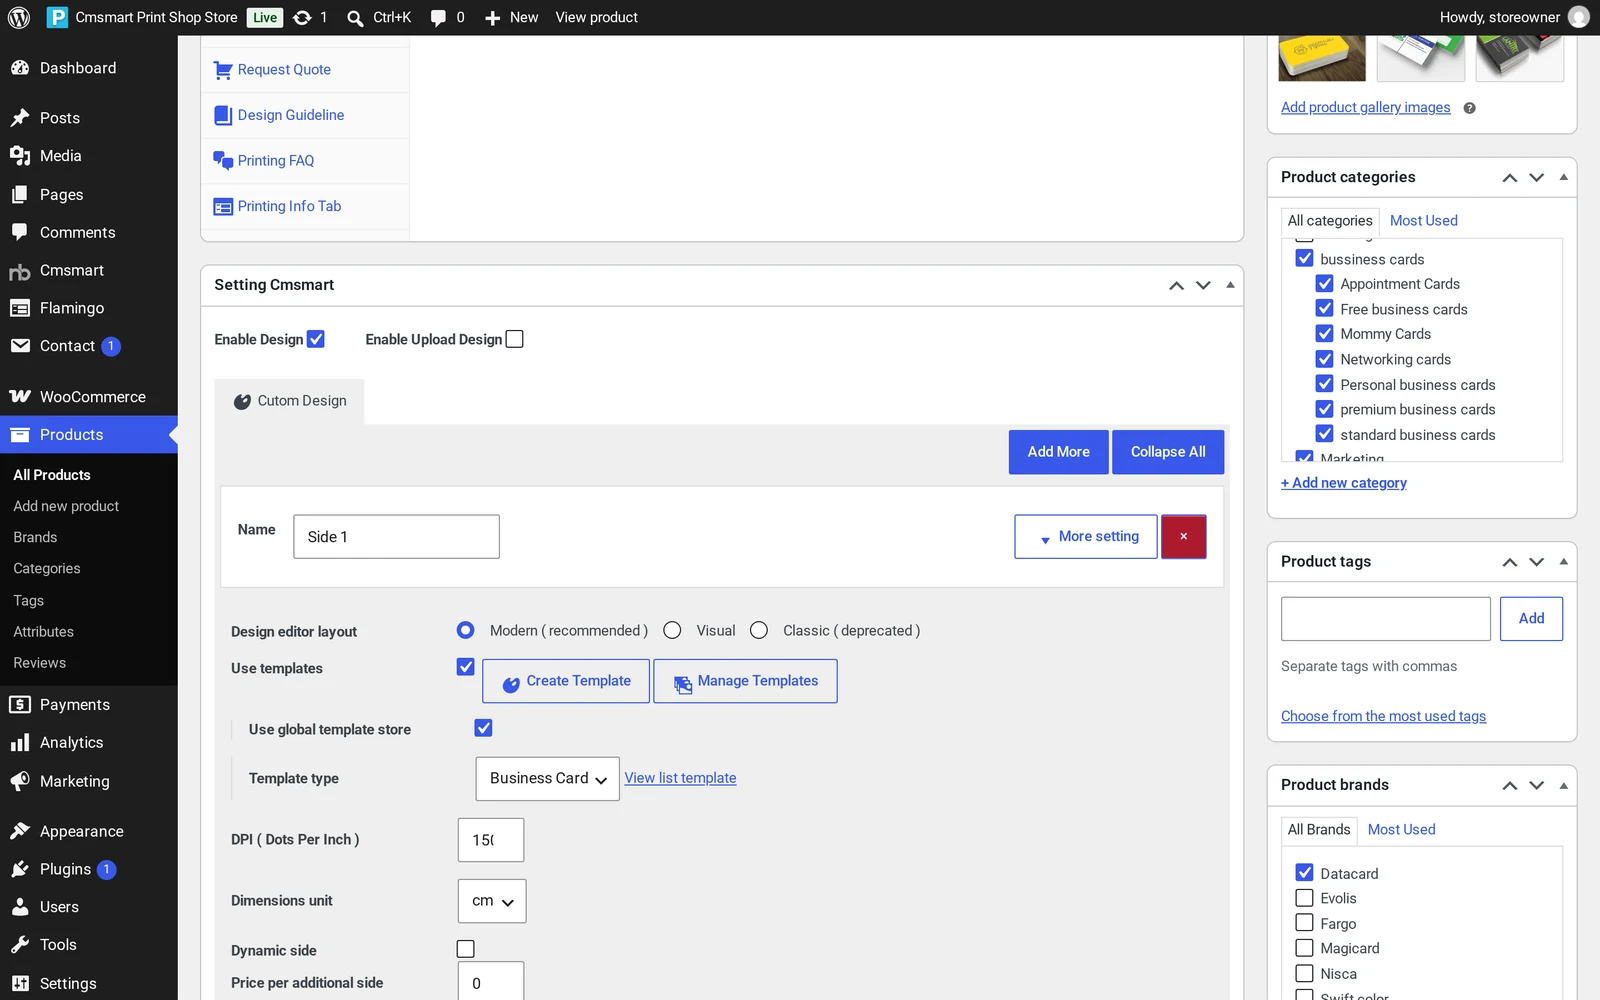Switch to Most Used brands tab
This screenshot has width=1600, height=1000.
1401,830
